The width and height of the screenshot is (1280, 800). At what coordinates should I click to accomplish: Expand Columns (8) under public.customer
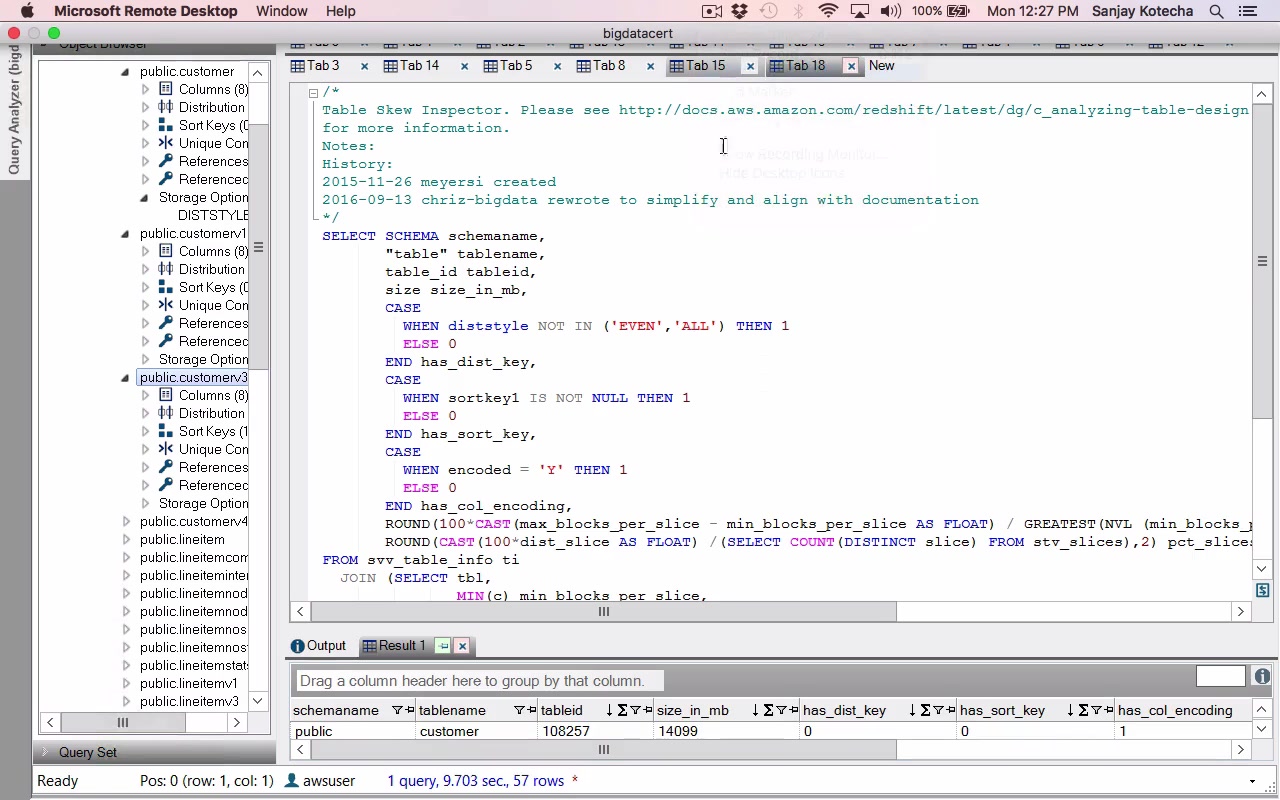point(146,89)
